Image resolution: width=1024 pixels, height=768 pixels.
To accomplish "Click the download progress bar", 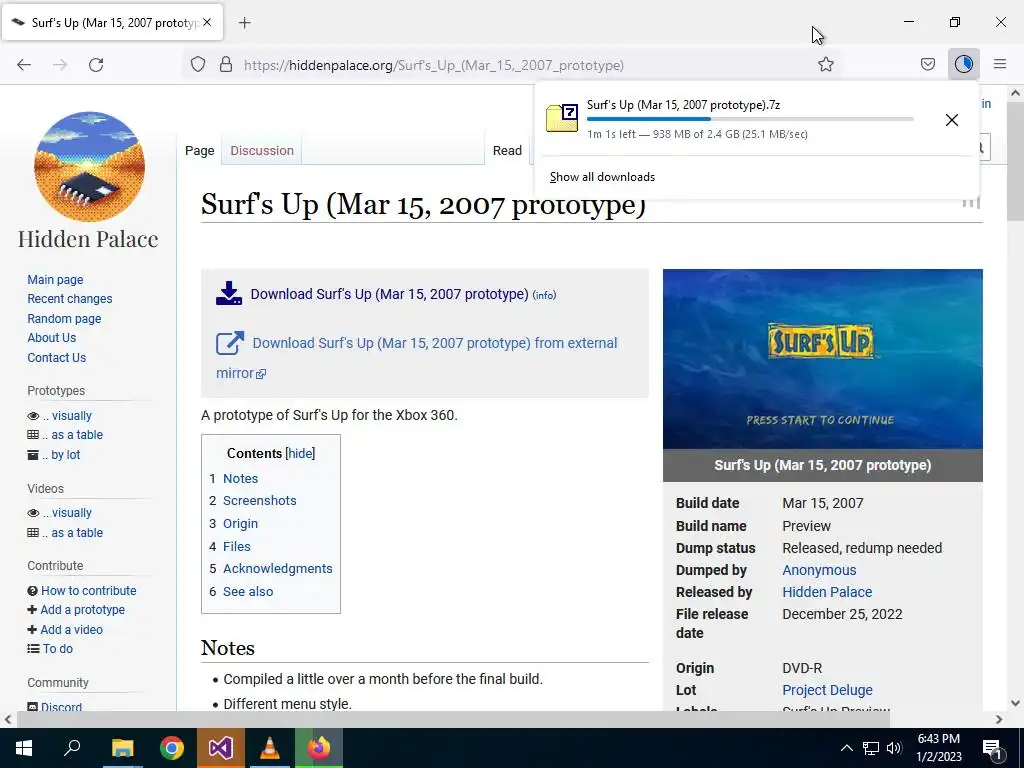I will click(750, 119).
